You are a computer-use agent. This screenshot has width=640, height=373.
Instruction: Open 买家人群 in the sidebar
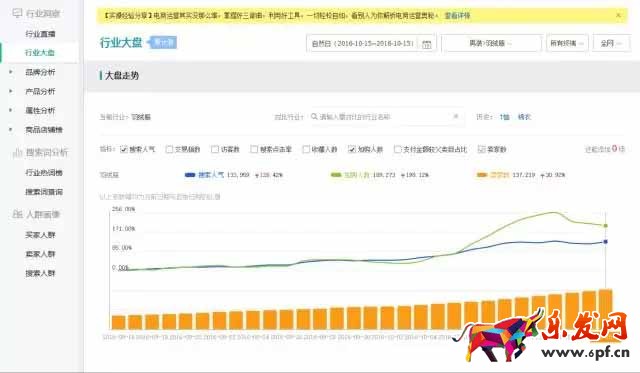point(40,235)
